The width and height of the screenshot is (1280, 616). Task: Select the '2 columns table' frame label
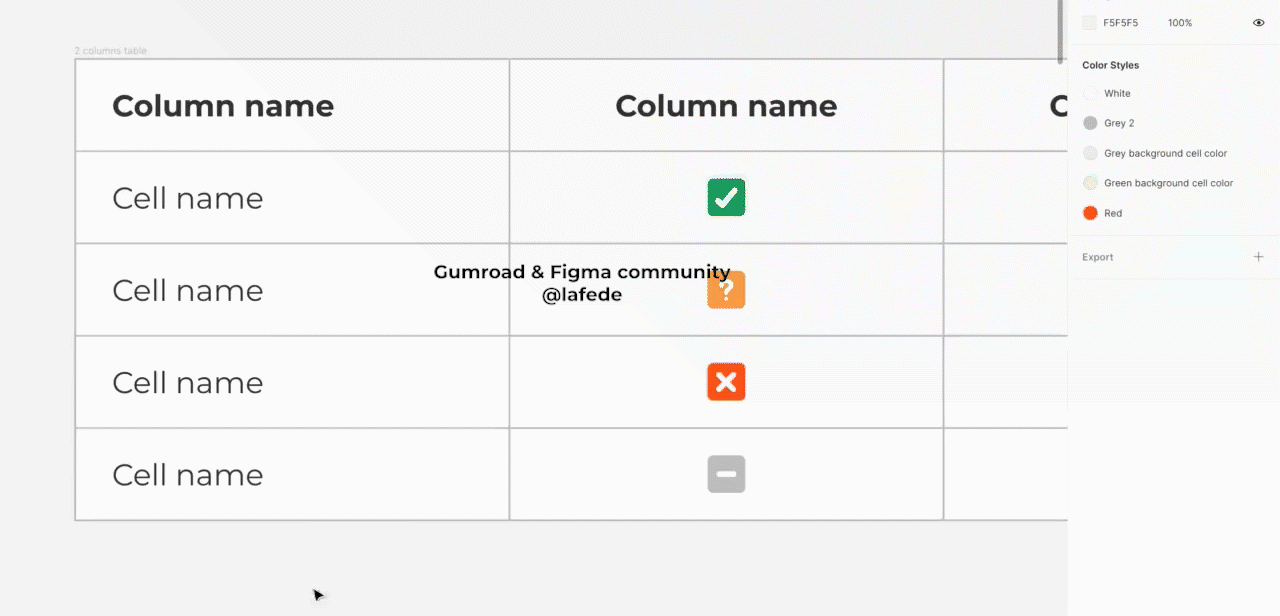click(x=111, y=50)
